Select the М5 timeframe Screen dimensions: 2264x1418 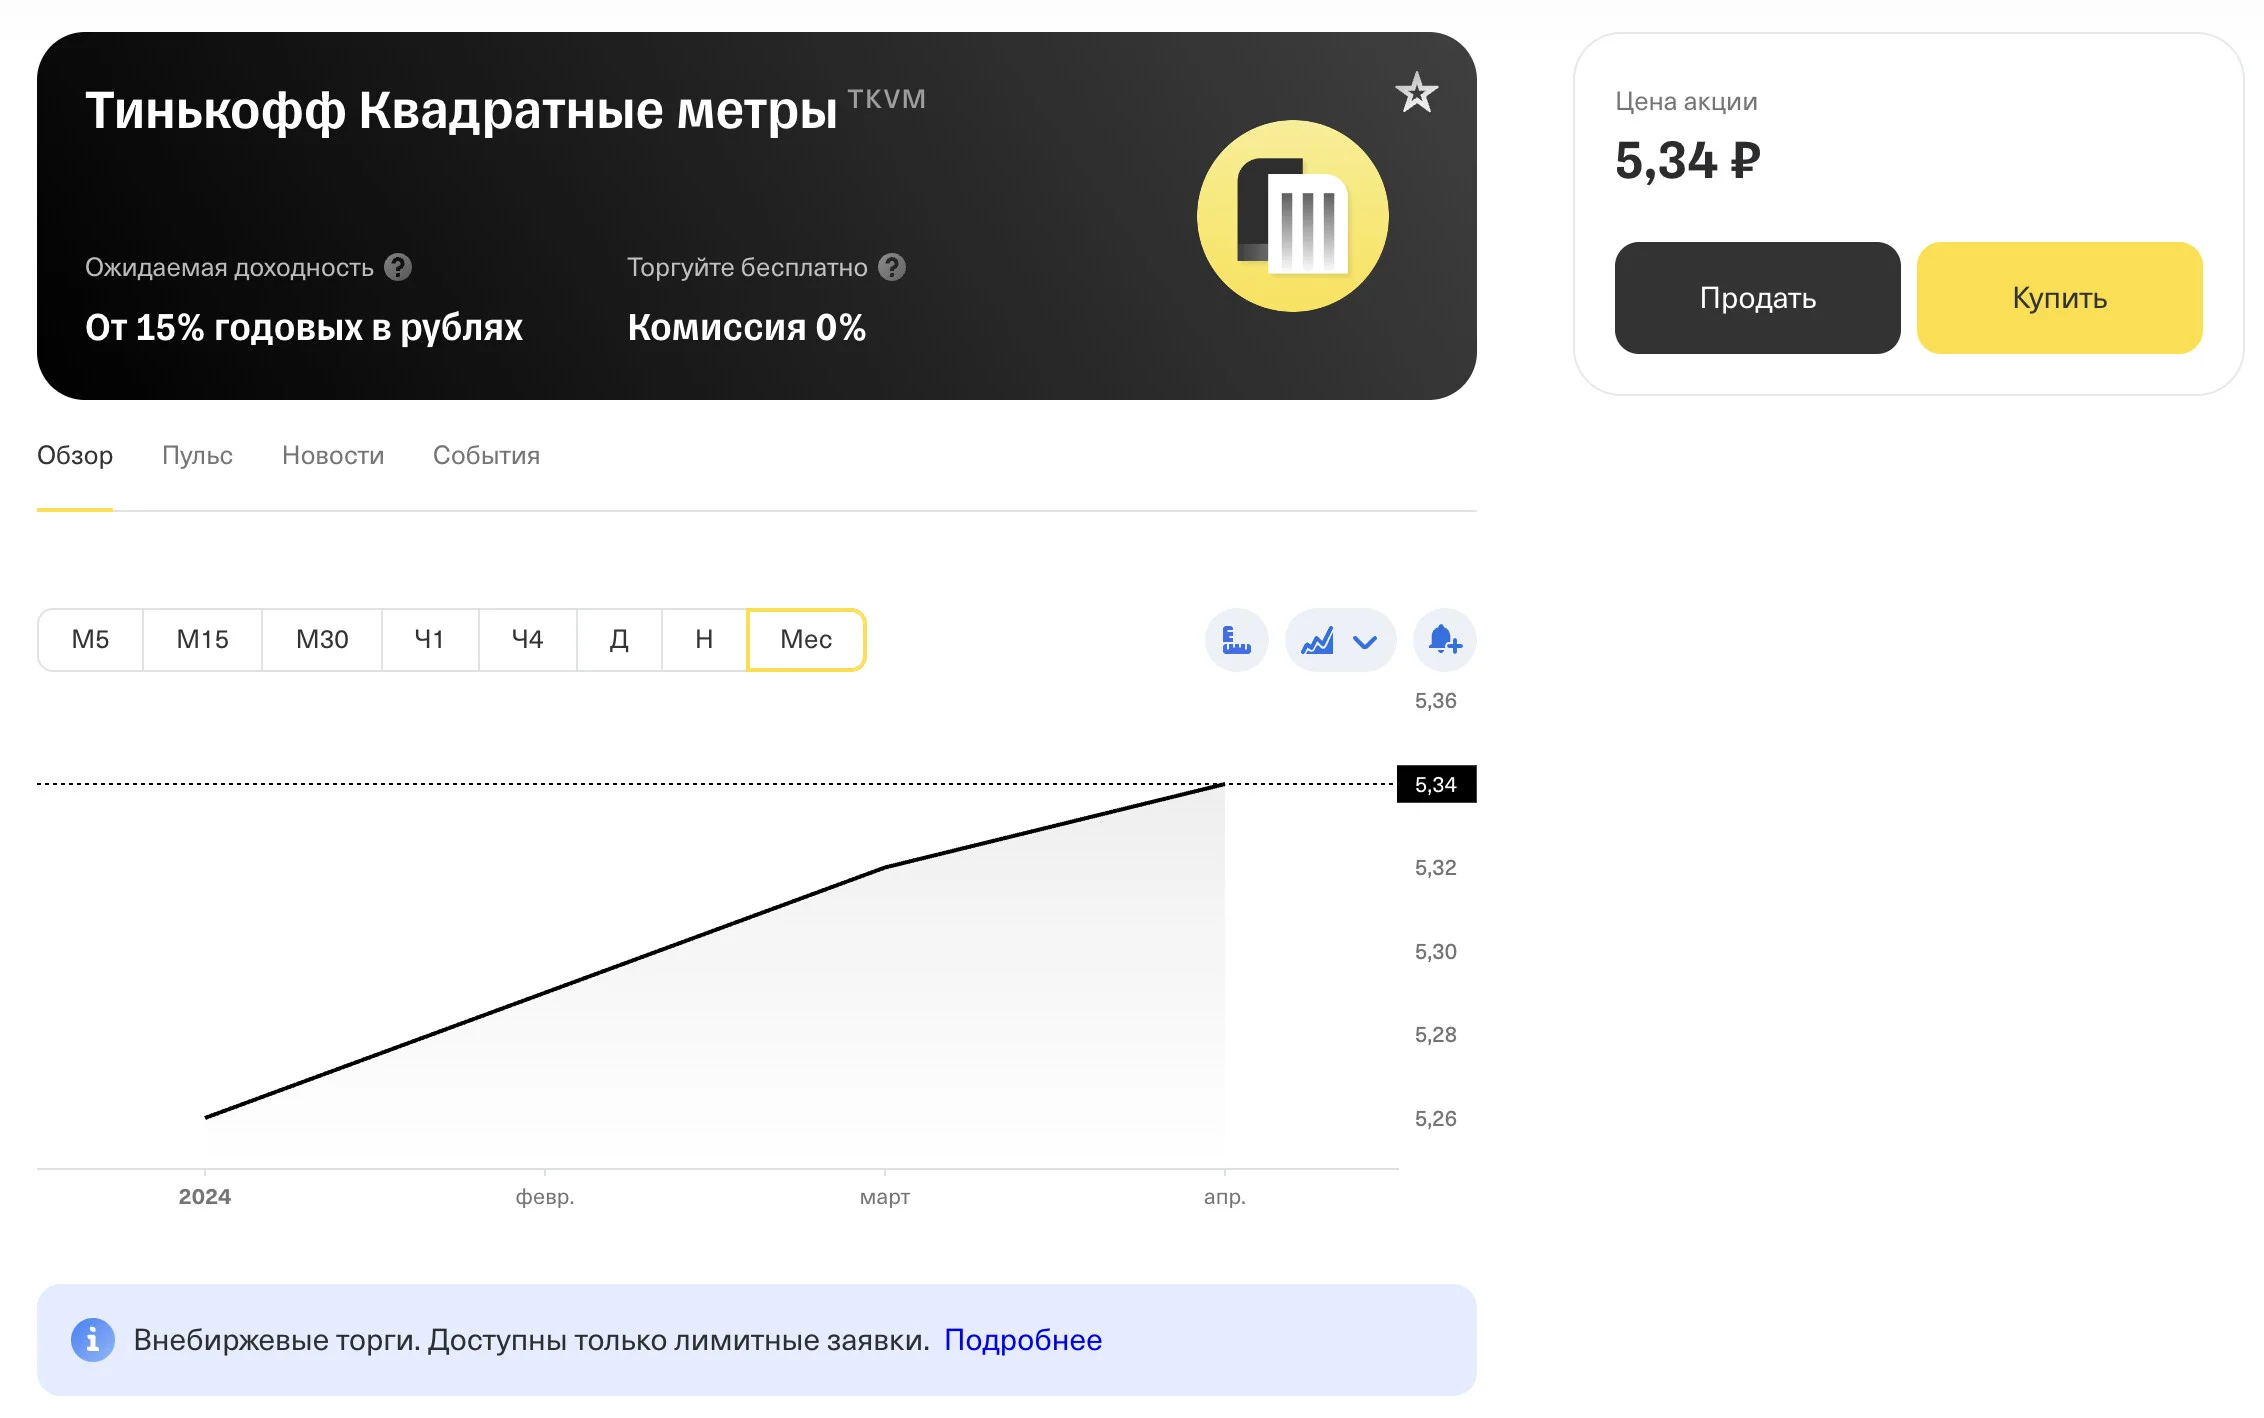coord(90,640)
